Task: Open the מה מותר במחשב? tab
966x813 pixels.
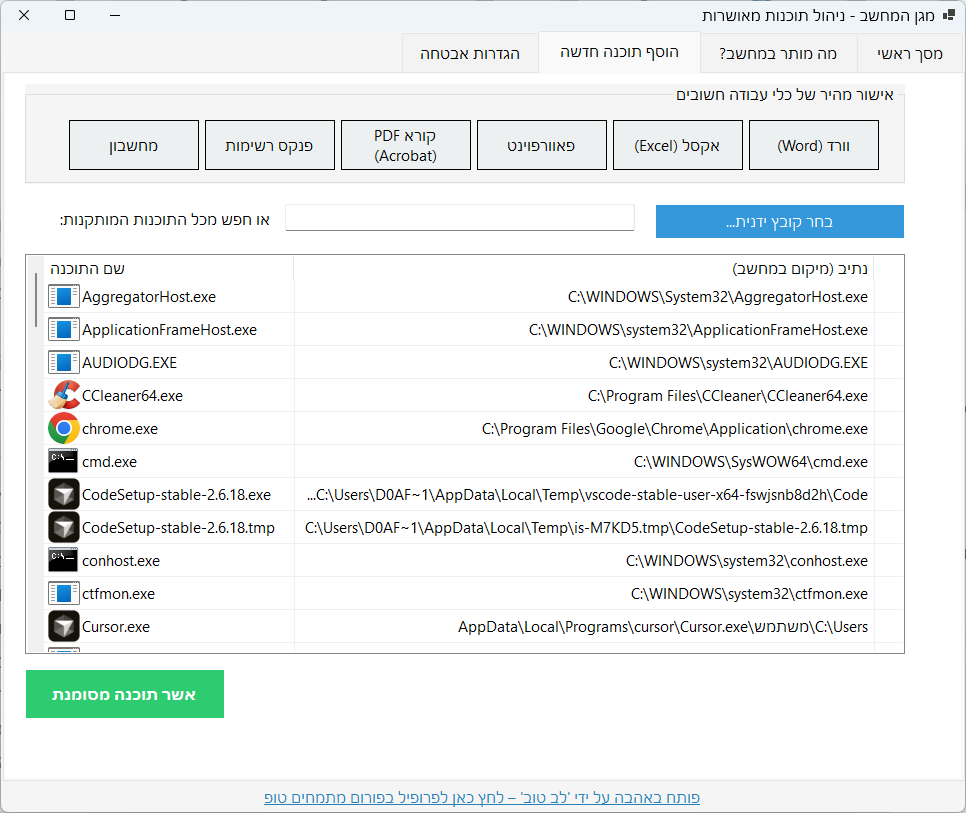Action: [x=778, y=53]
